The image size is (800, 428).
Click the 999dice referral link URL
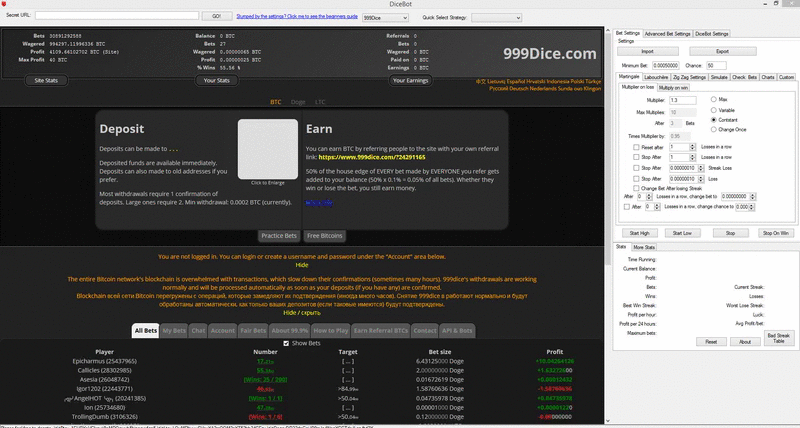tap(372, 157)
